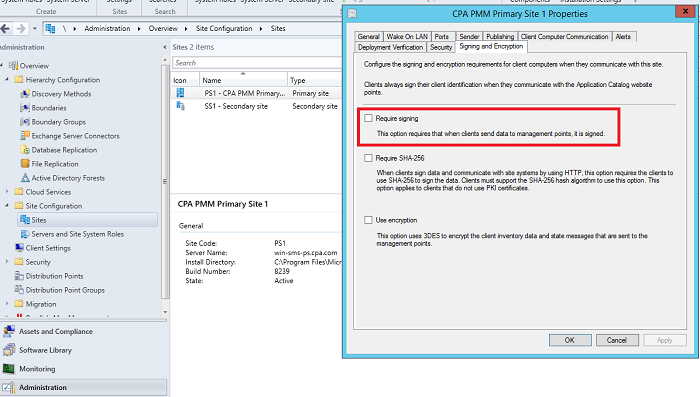Click OK in the Properties dialog
Viewport: 700px width, 397px height.
570,340
